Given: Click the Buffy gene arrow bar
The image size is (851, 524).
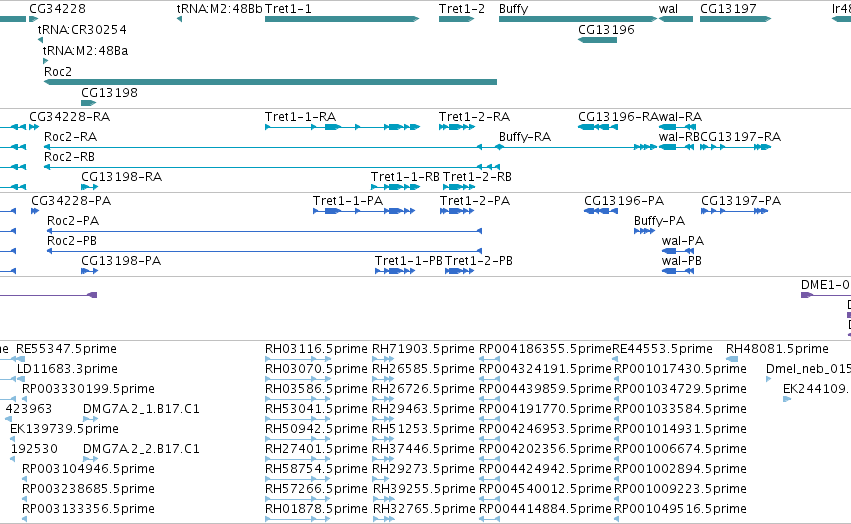Looking at the screenshot, I should pyautogui.click(x=578, y=19).
